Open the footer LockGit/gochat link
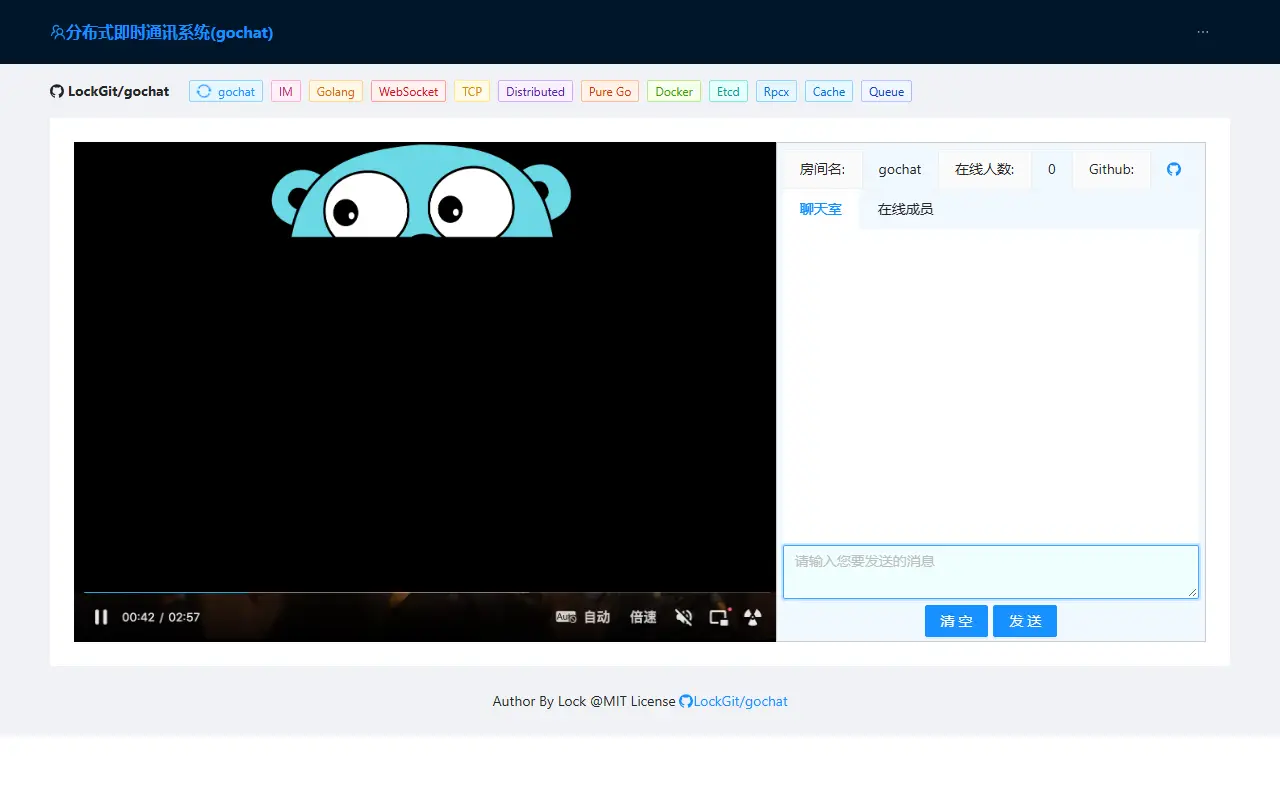This screenshot has width=1280, height=800. coord(733,701)
